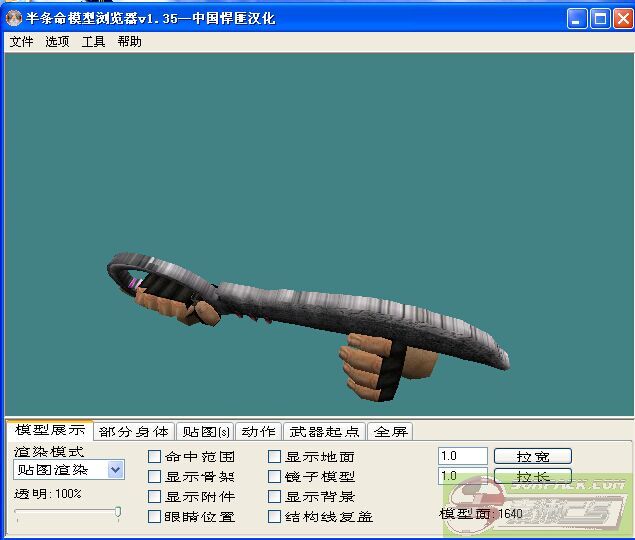Click the 拉宽 button
The image size is (635, 540).
point(532,456)
